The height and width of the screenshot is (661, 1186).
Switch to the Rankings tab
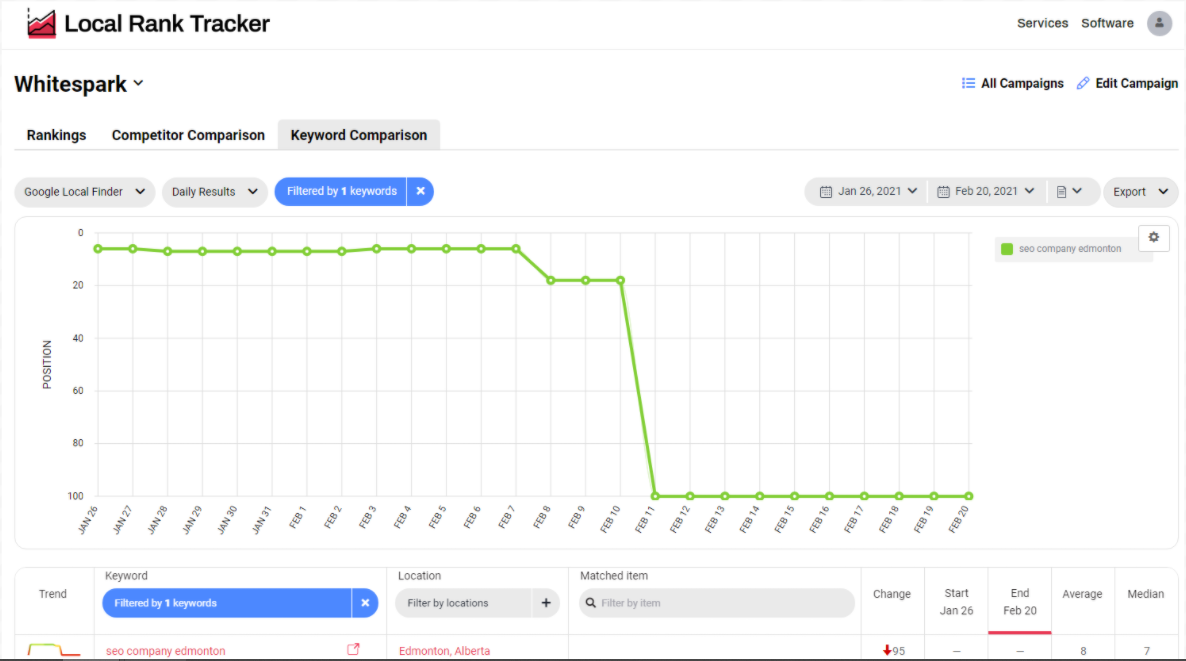click(x=56, y=135)
